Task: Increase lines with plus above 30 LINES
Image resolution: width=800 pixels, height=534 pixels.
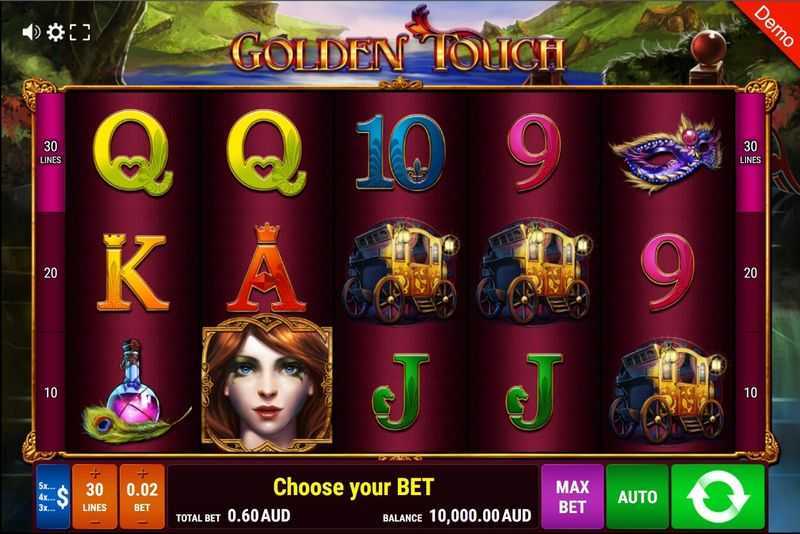Action: [x=94, y=473]
